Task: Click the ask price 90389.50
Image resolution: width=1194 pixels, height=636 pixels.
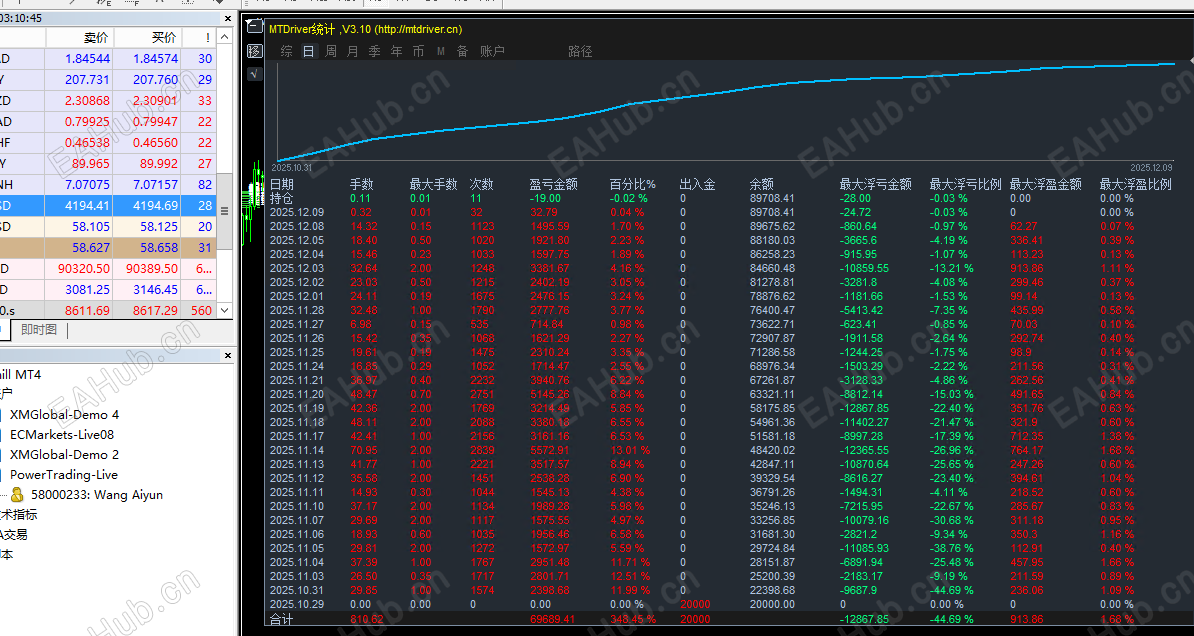Action: (155, 268)
